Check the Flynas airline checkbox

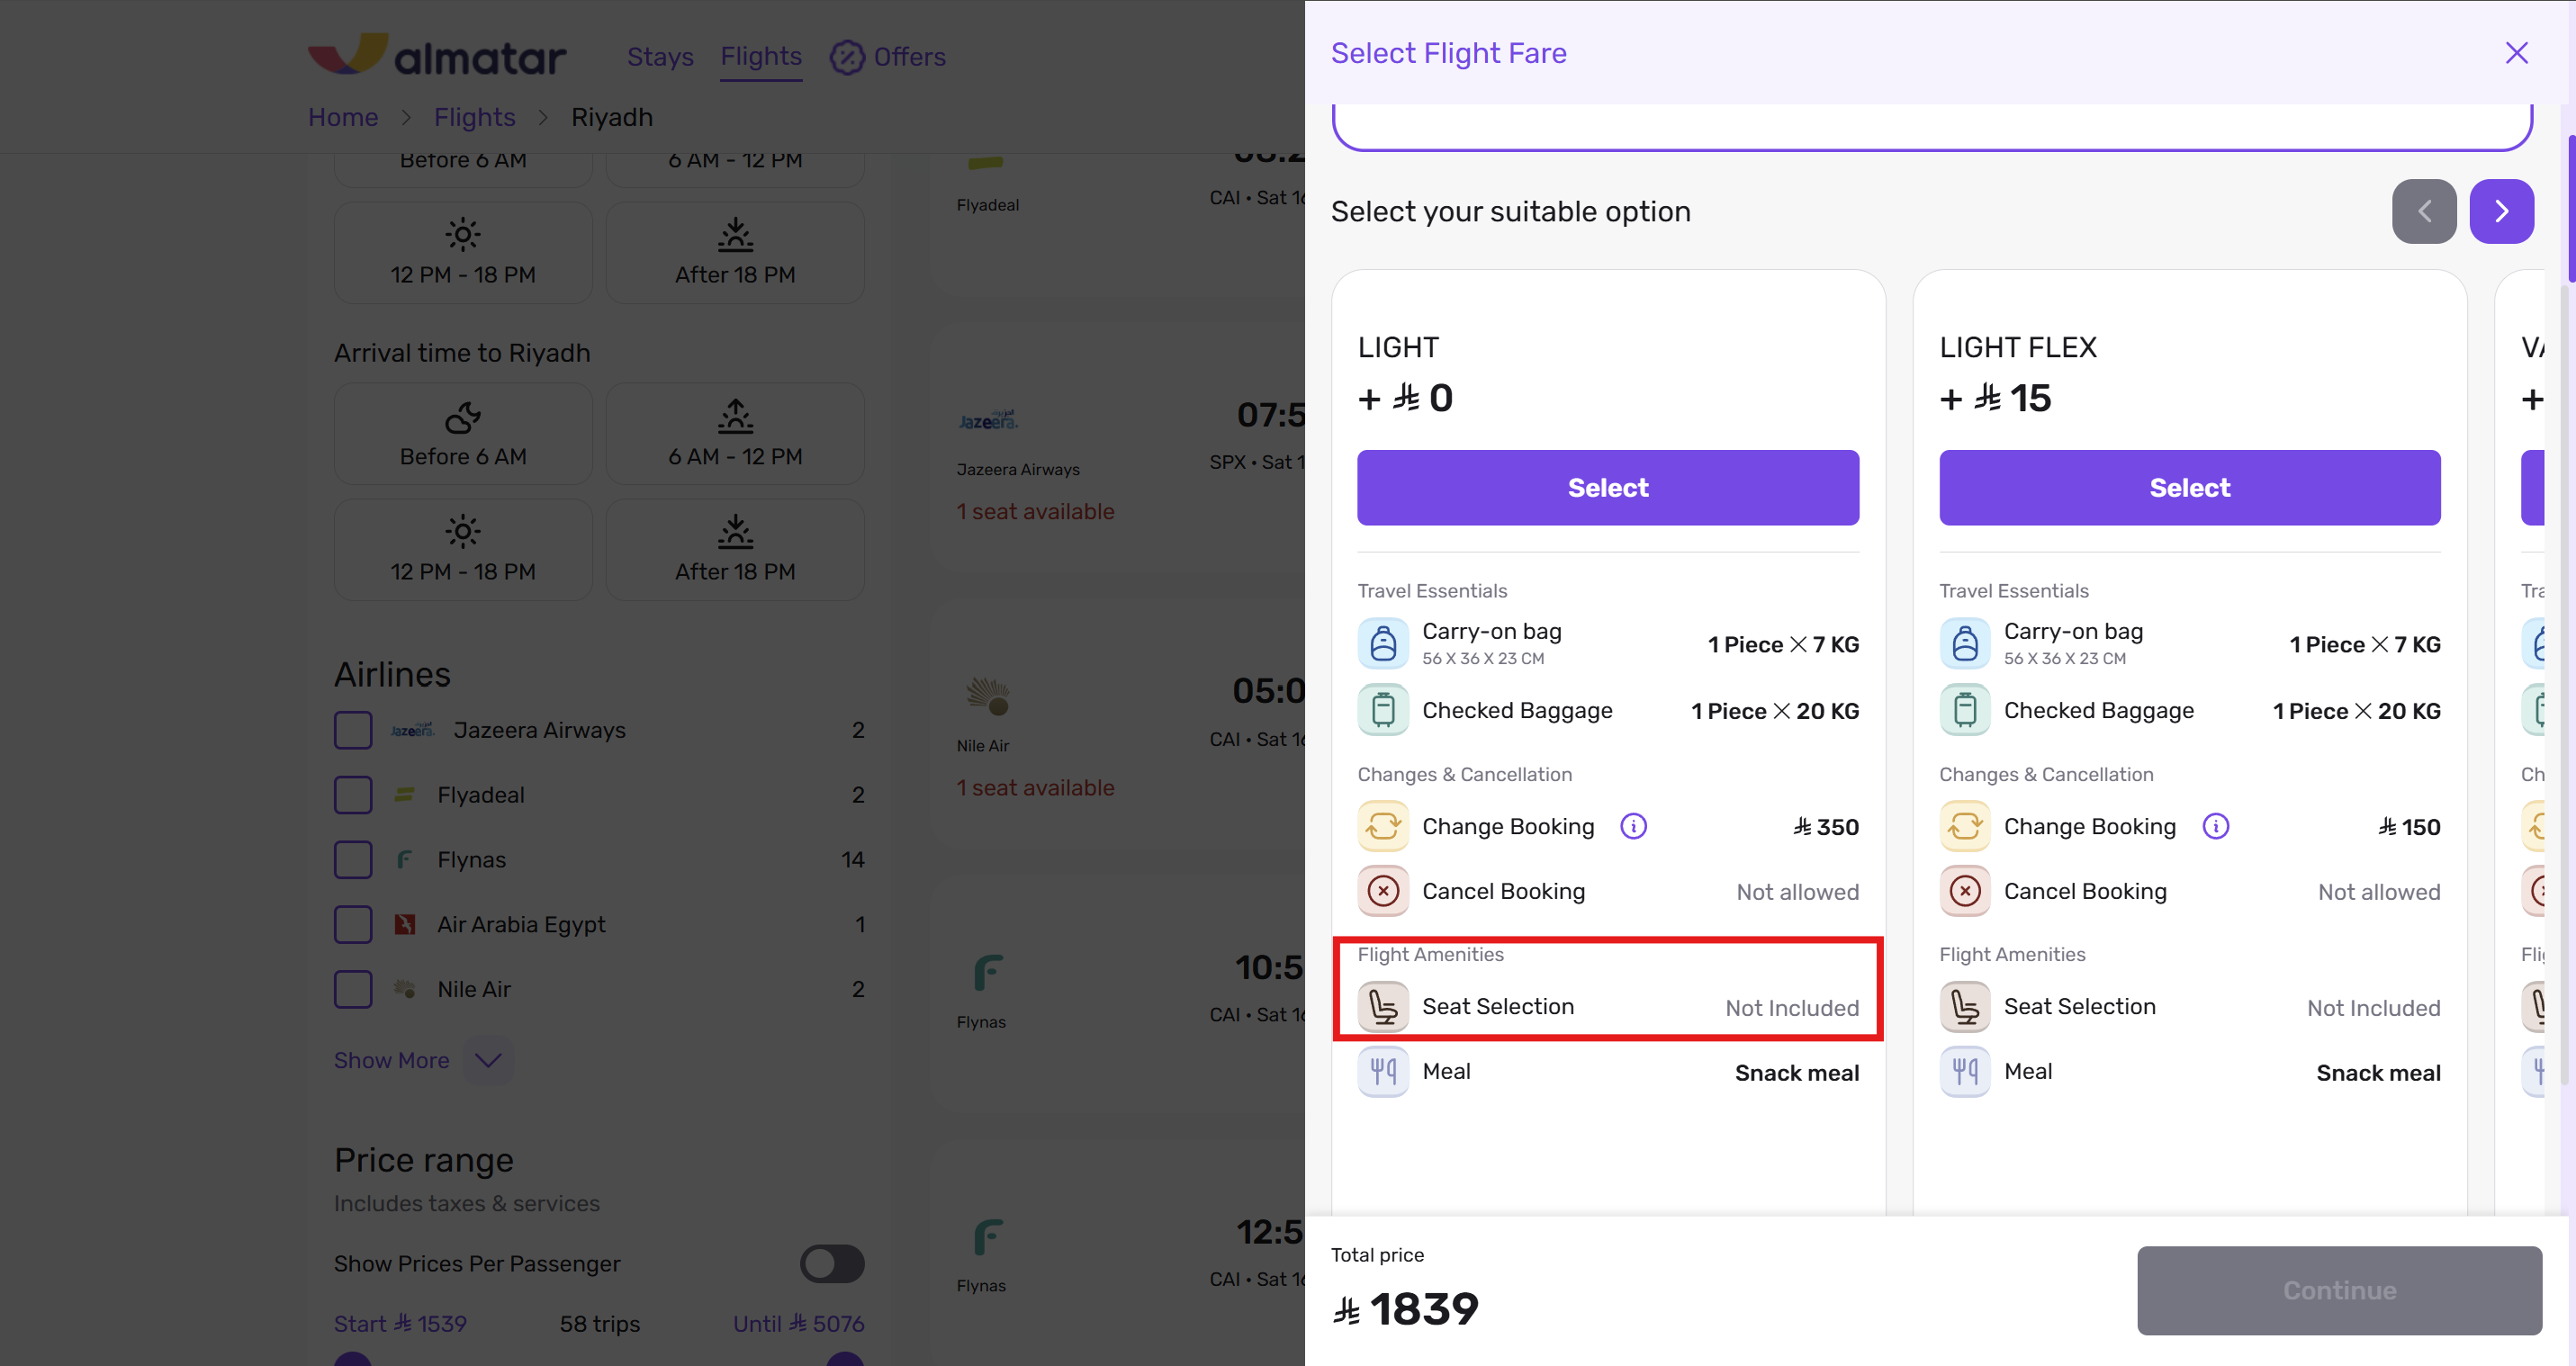pyautogui.click(x=353, y=860)
